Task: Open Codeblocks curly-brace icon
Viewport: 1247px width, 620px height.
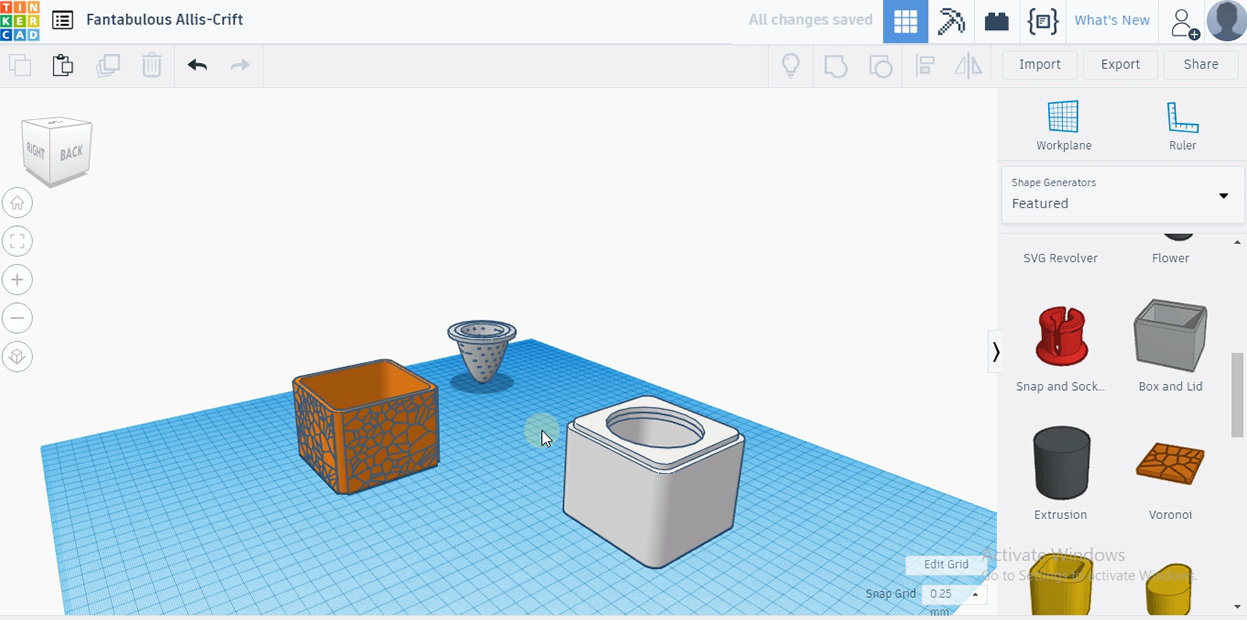Action: click(1043, 21)
